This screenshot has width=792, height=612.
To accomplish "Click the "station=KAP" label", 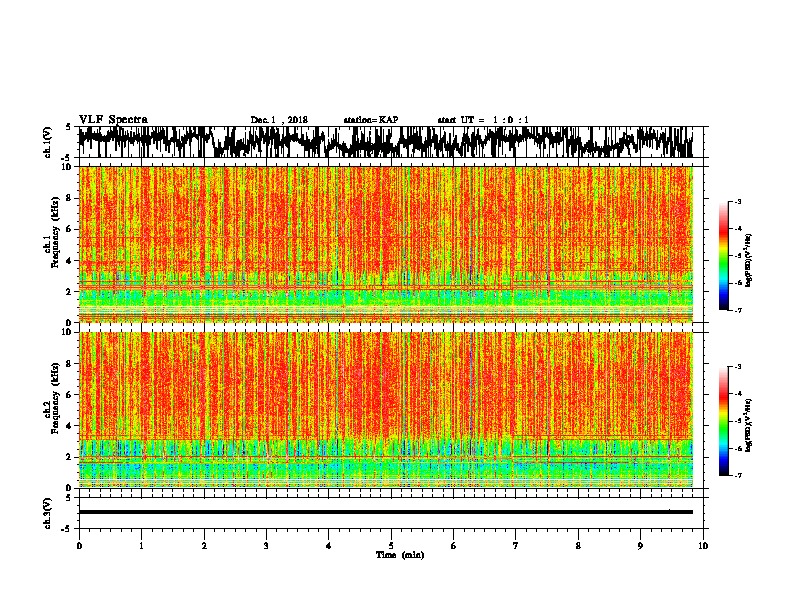I will point(371,120).
